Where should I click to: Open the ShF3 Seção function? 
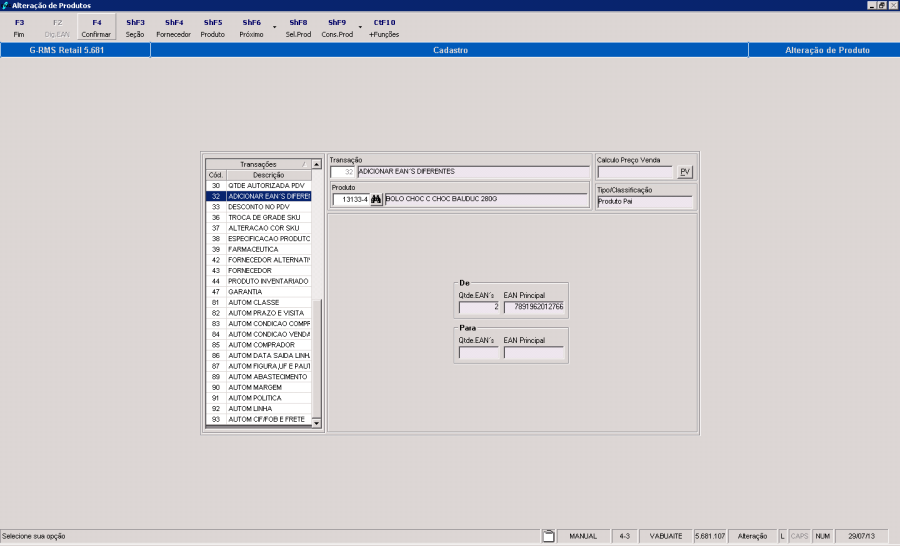coord(135,28)
